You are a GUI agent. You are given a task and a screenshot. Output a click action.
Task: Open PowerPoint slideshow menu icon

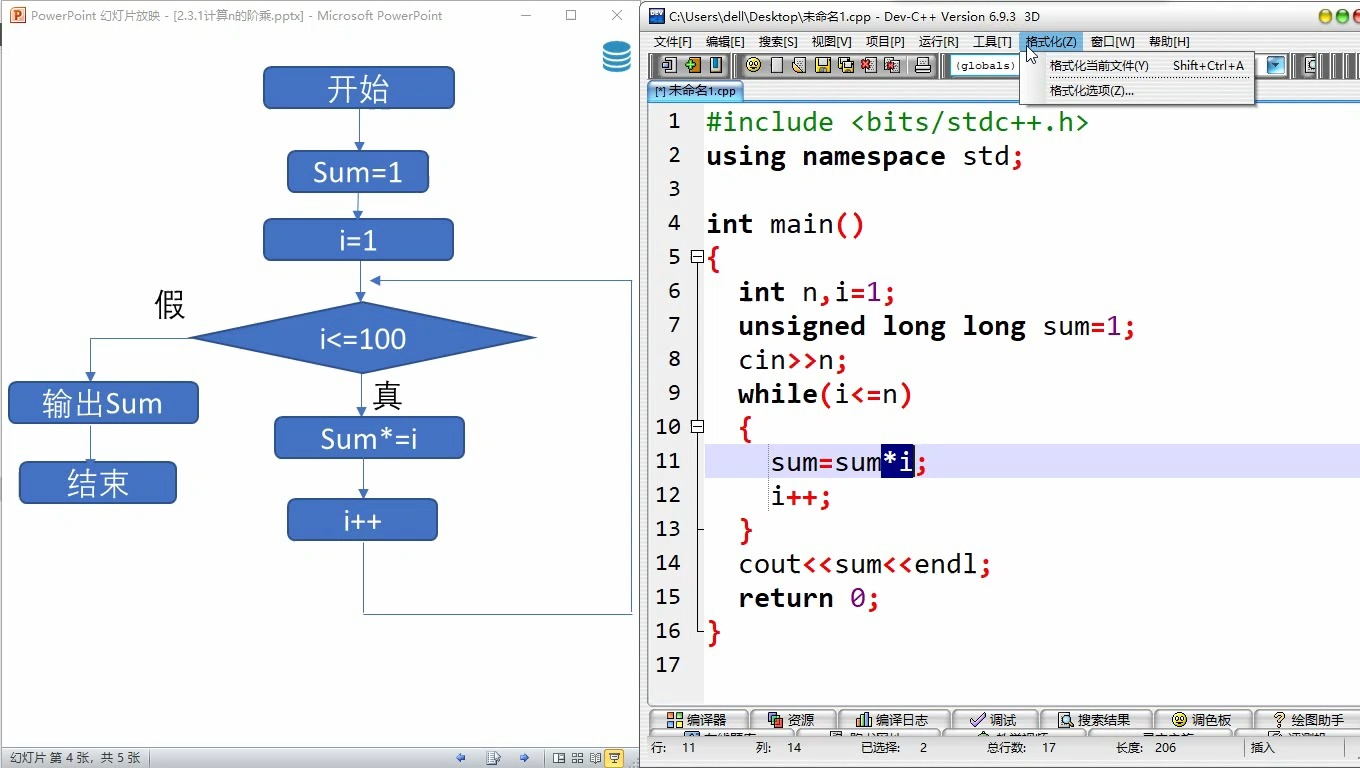493,758
